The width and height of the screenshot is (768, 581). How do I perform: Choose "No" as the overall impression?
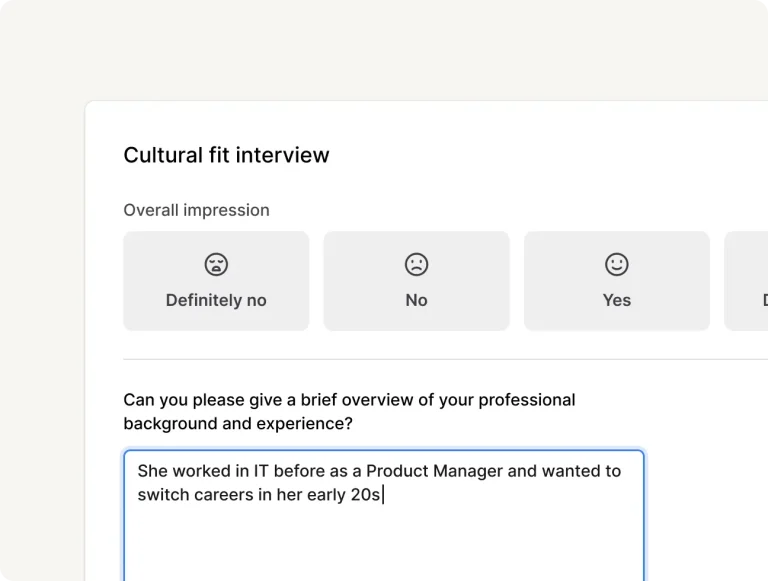point(416,281)
